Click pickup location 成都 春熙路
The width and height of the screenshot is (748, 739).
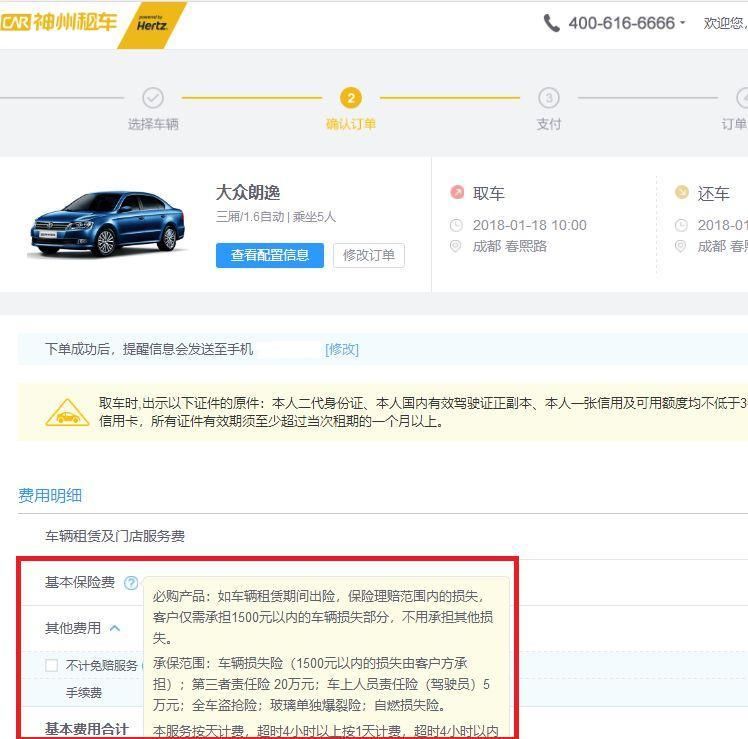tap(509, 246)
